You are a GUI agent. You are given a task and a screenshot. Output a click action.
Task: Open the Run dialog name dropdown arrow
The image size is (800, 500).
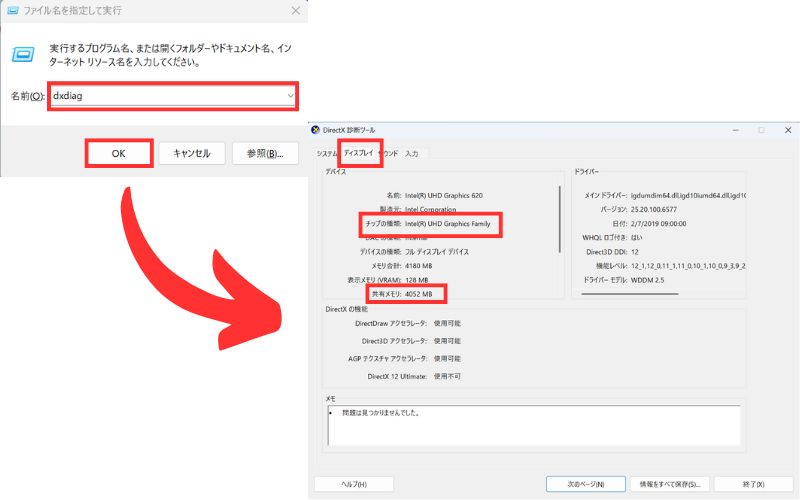[290, 95]
